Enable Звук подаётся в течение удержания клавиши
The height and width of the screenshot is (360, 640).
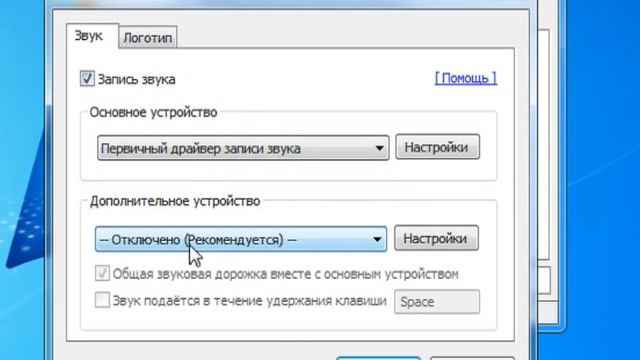pos(102,300)
